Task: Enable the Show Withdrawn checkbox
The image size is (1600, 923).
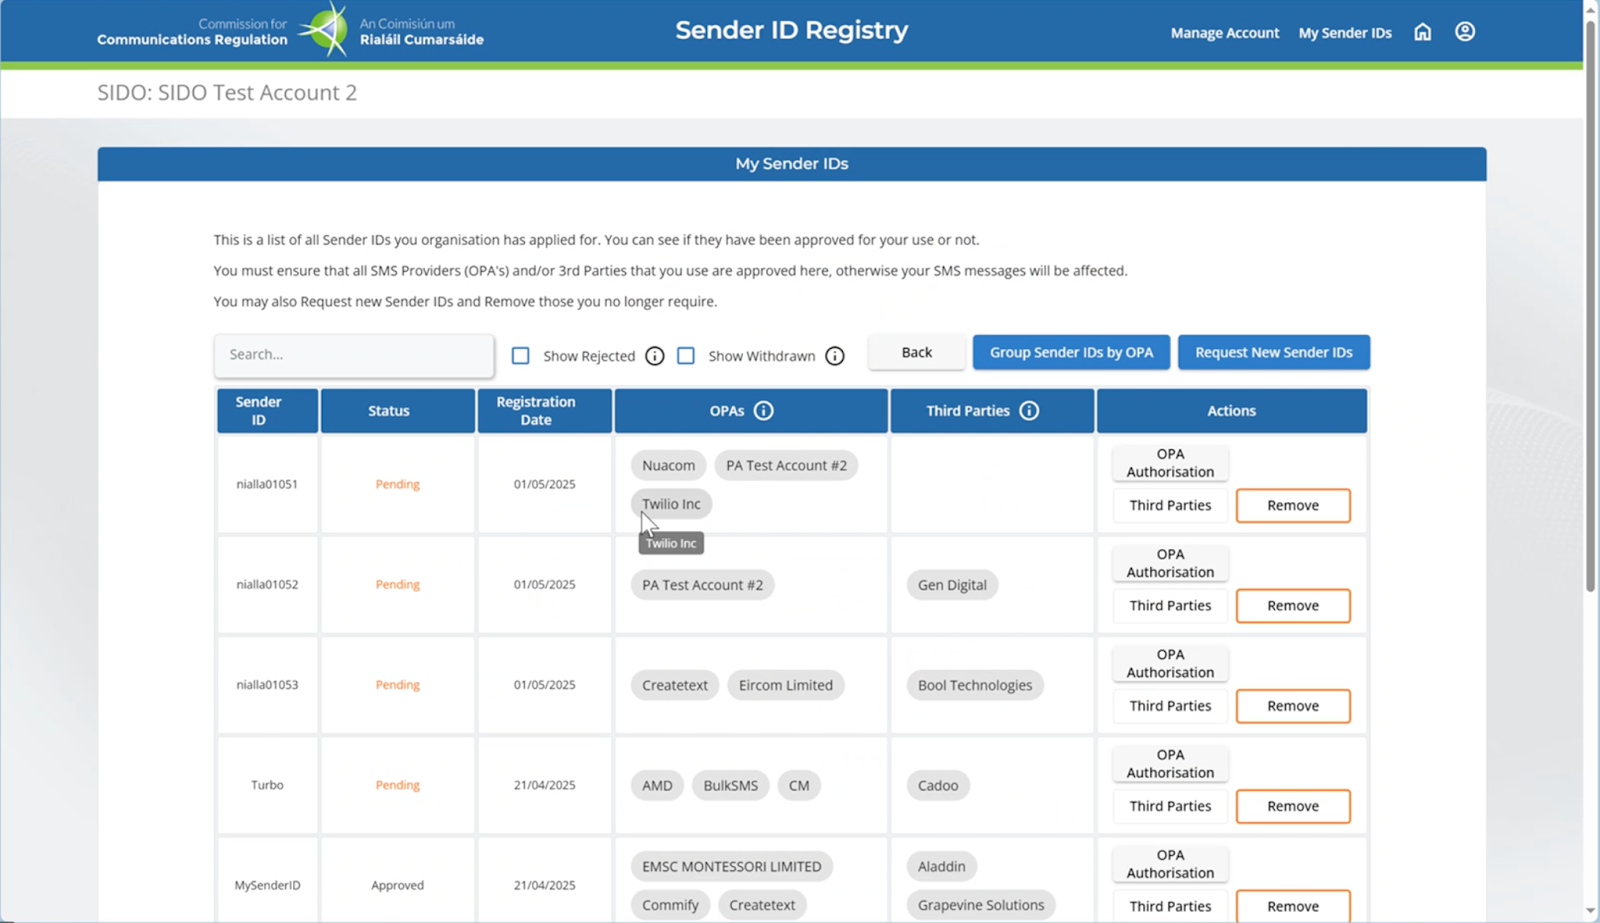Action: (686, 356)
